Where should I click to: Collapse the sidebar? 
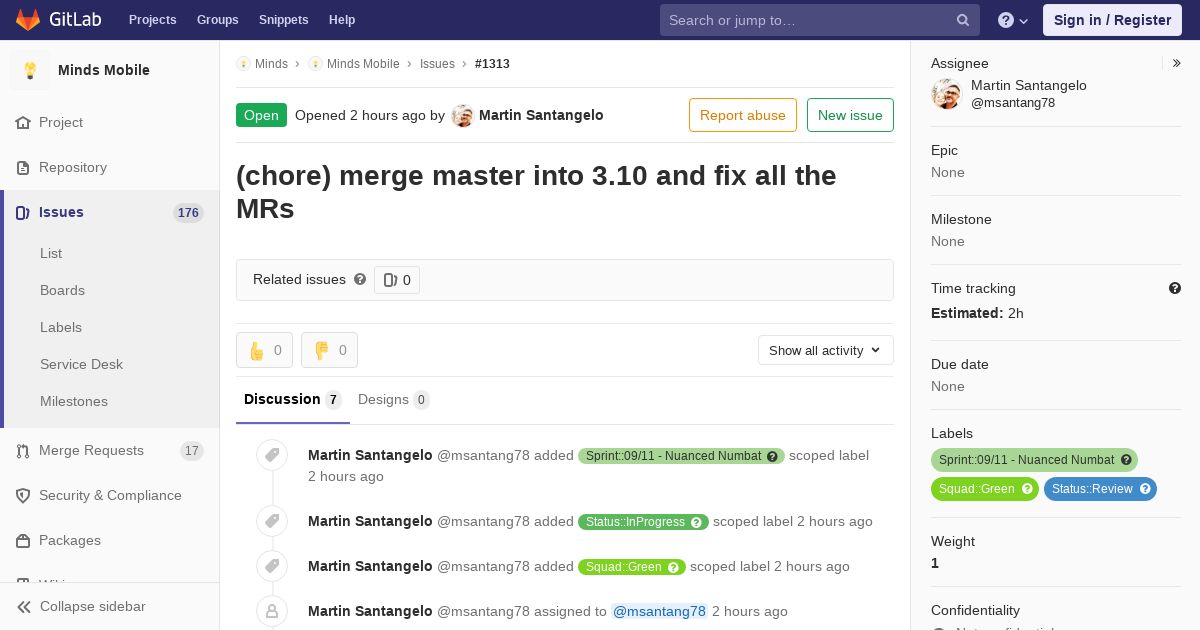110,606
